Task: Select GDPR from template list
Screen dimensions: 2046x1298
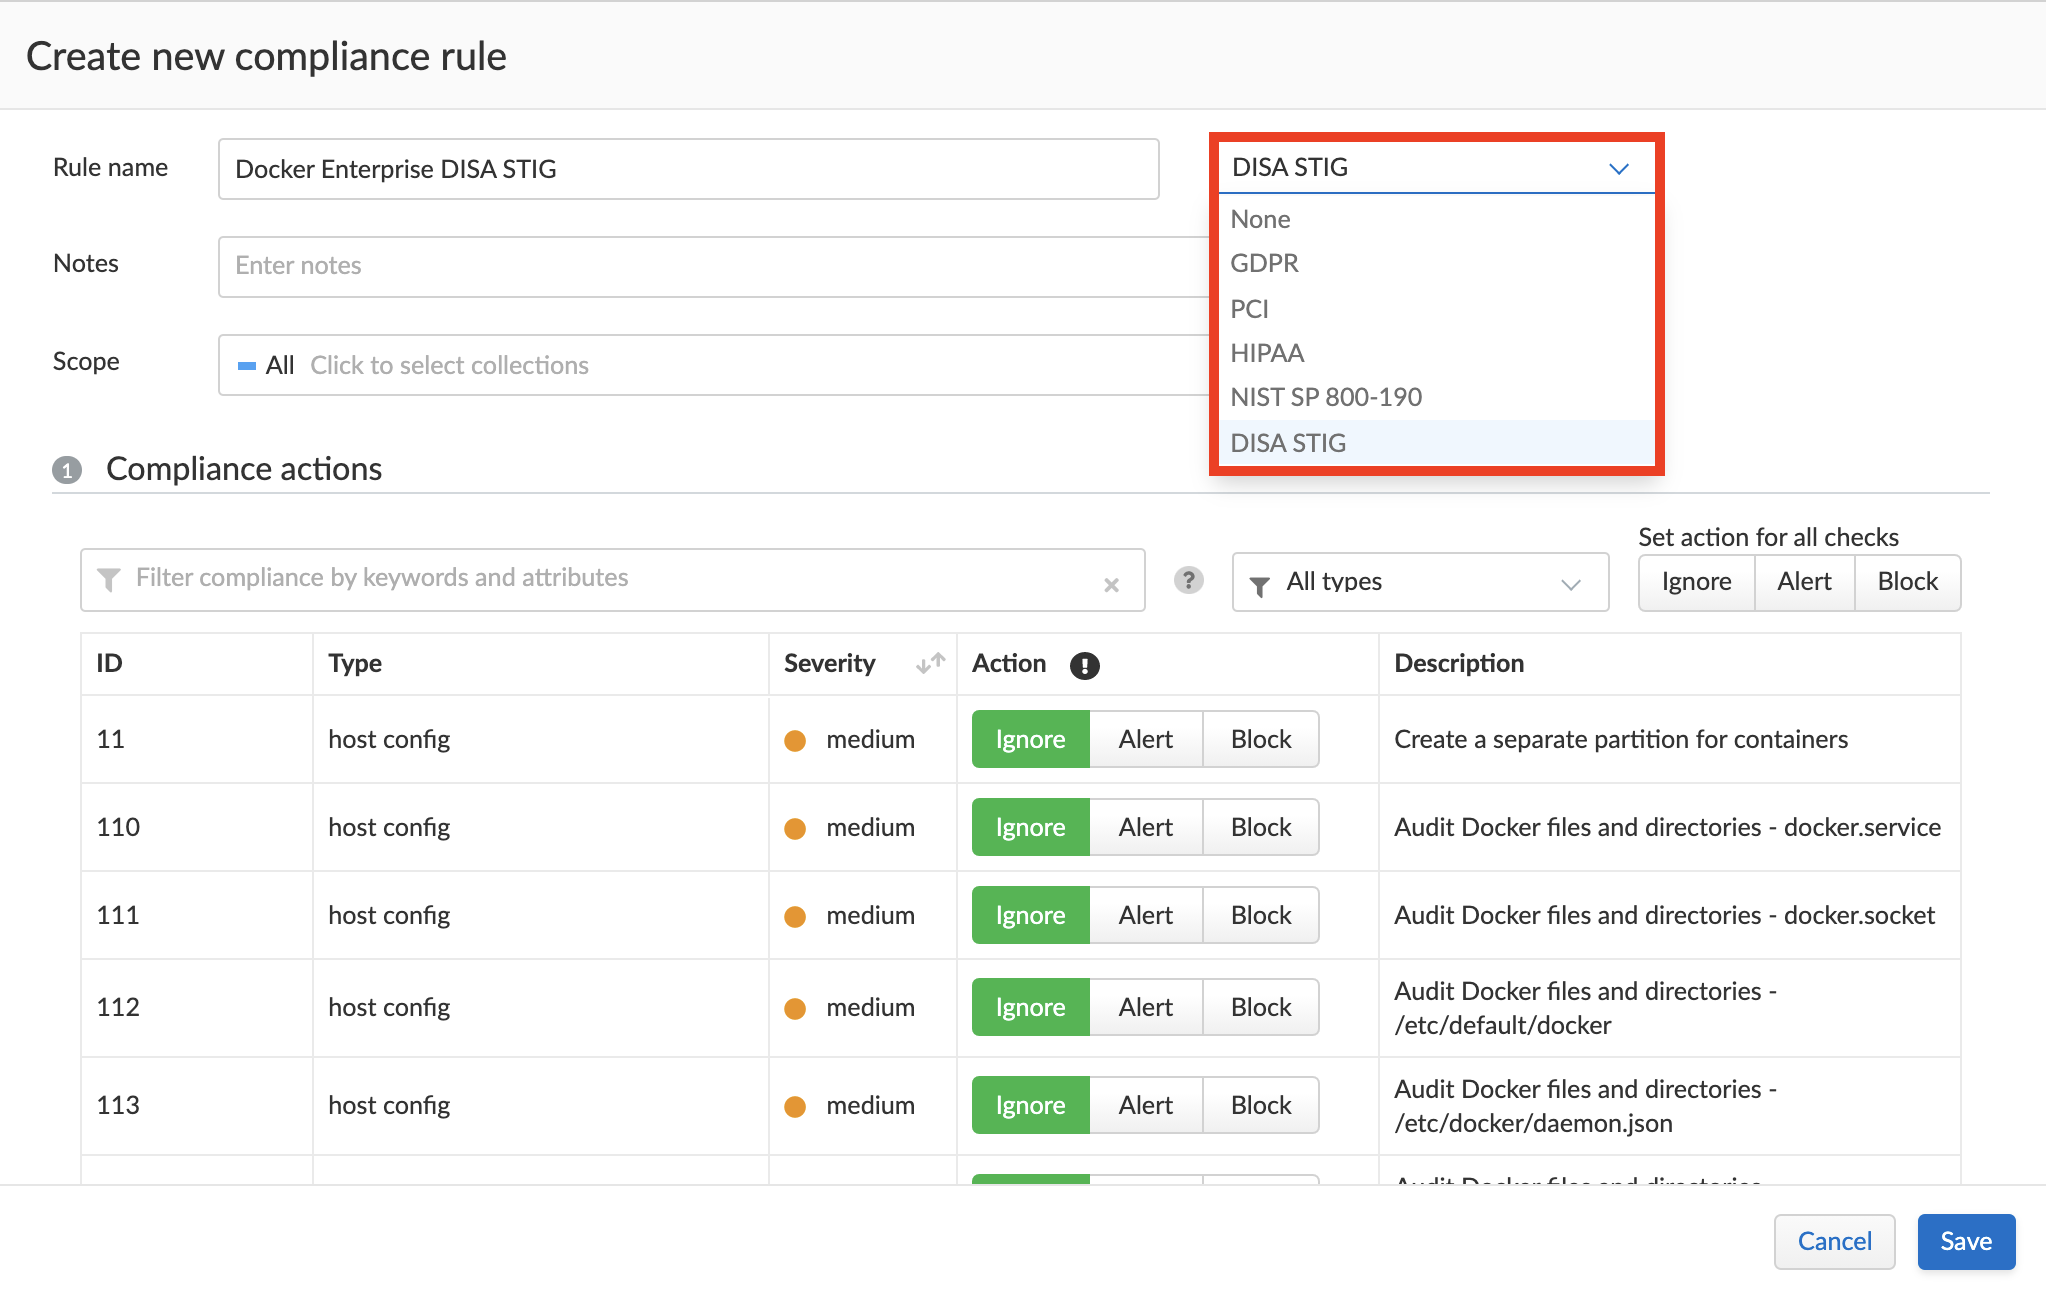Action: [1436, 263]
